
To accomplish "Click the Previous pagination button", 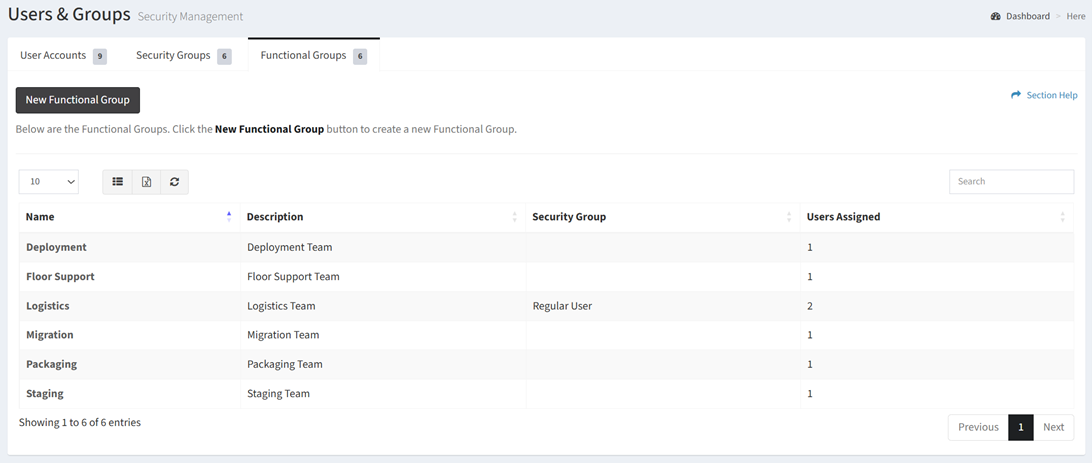I will (x=978, y=427).
